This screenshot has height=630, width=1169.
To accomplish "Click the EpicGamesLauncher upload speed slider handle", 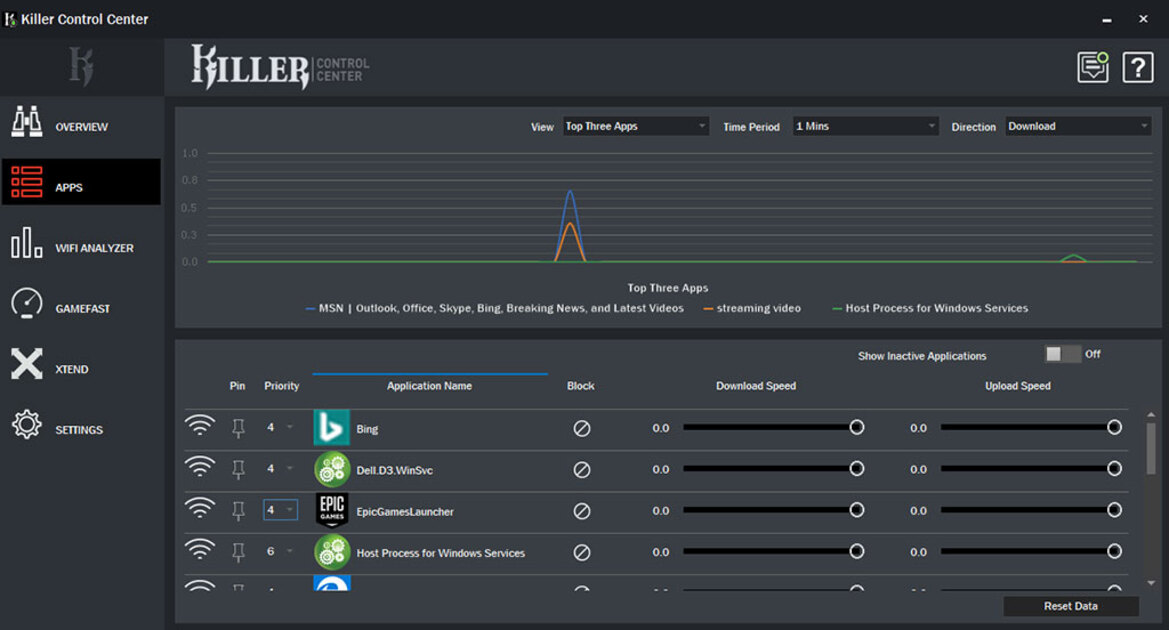I will click(x=1114, y=510).
